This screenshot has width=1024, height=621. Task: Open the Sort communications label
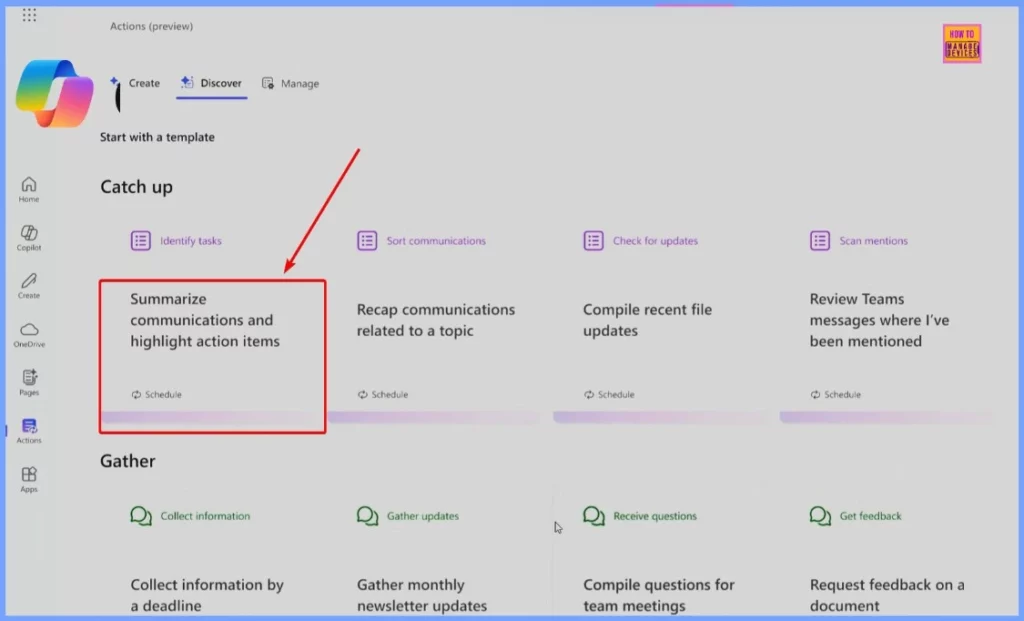click(436, 240)
